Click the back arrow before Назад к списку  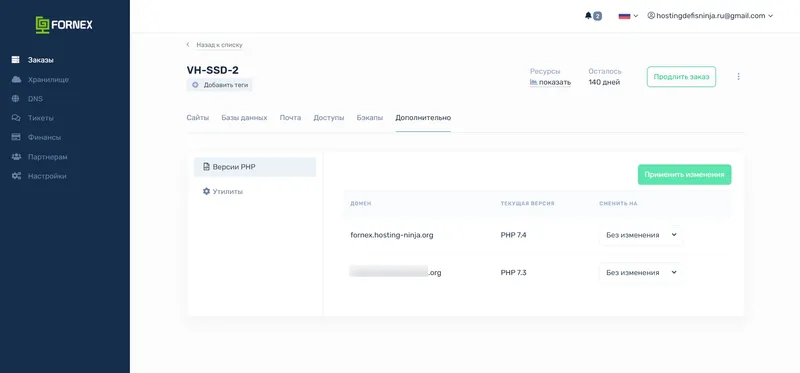[x=188, y=45]
